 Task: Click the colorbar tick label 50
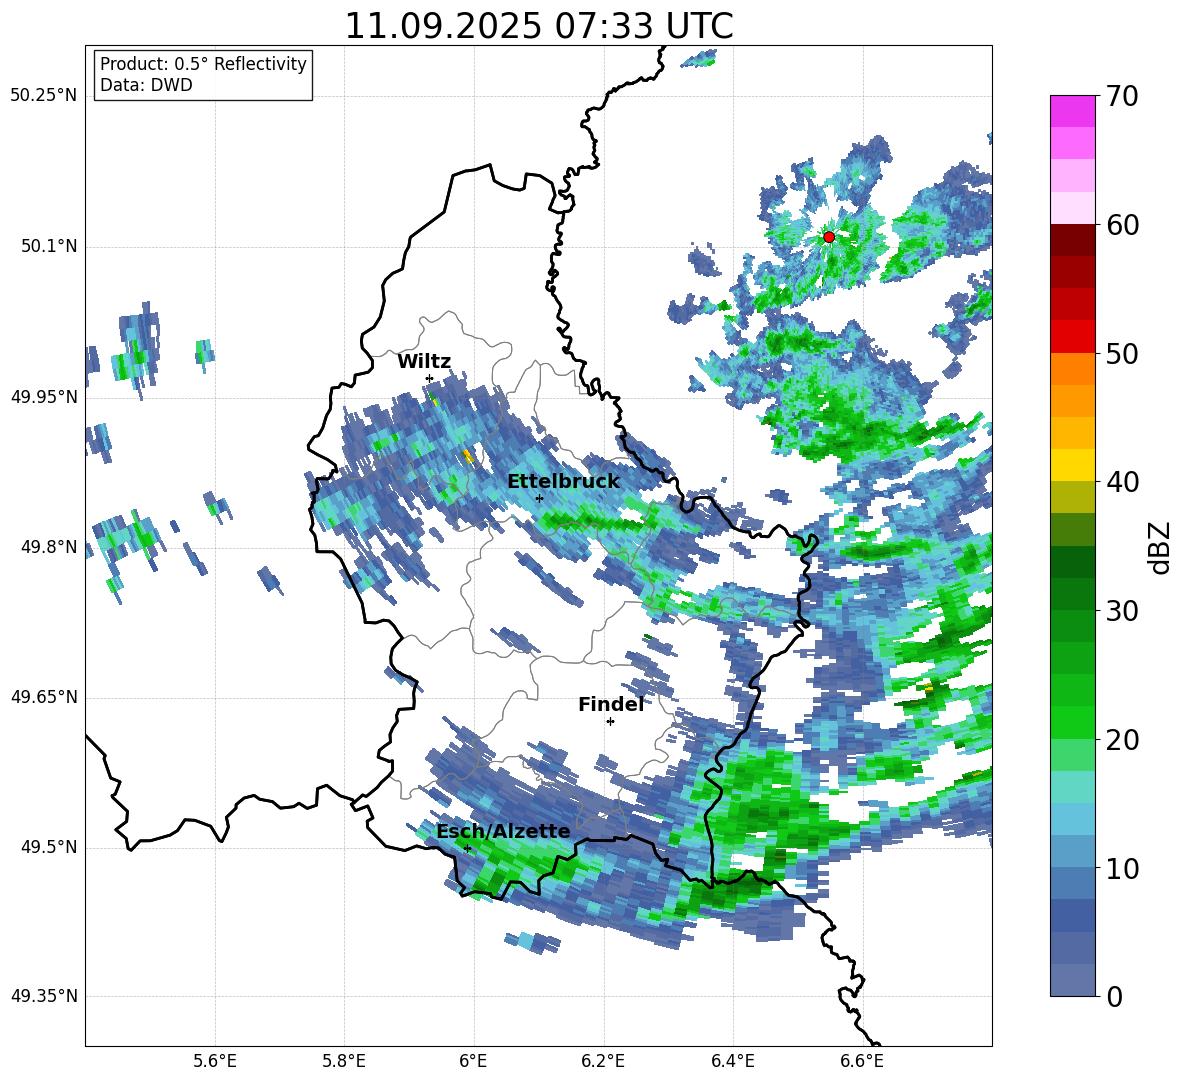pos(1121,353)
